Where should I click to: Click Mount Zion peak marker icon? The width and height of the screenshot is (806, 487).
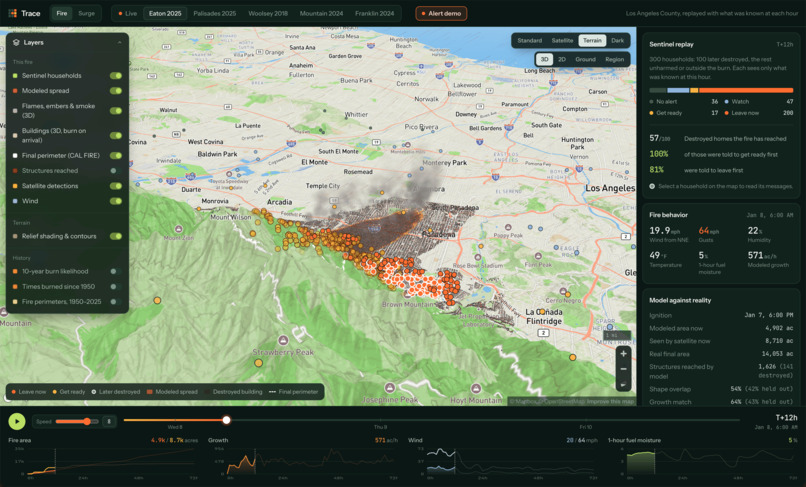[x=178, y=229]
